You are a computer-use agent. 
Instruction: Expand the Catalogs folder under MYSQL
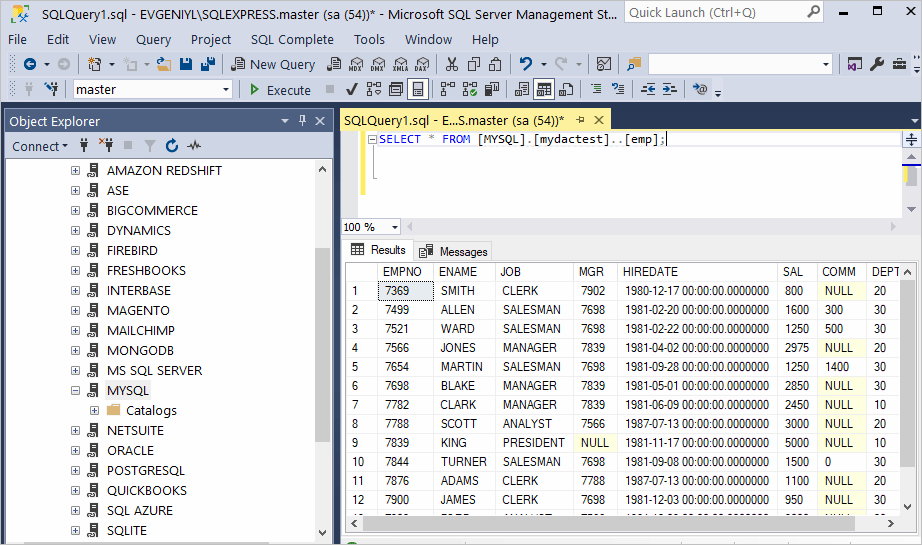tap(95, 410)
